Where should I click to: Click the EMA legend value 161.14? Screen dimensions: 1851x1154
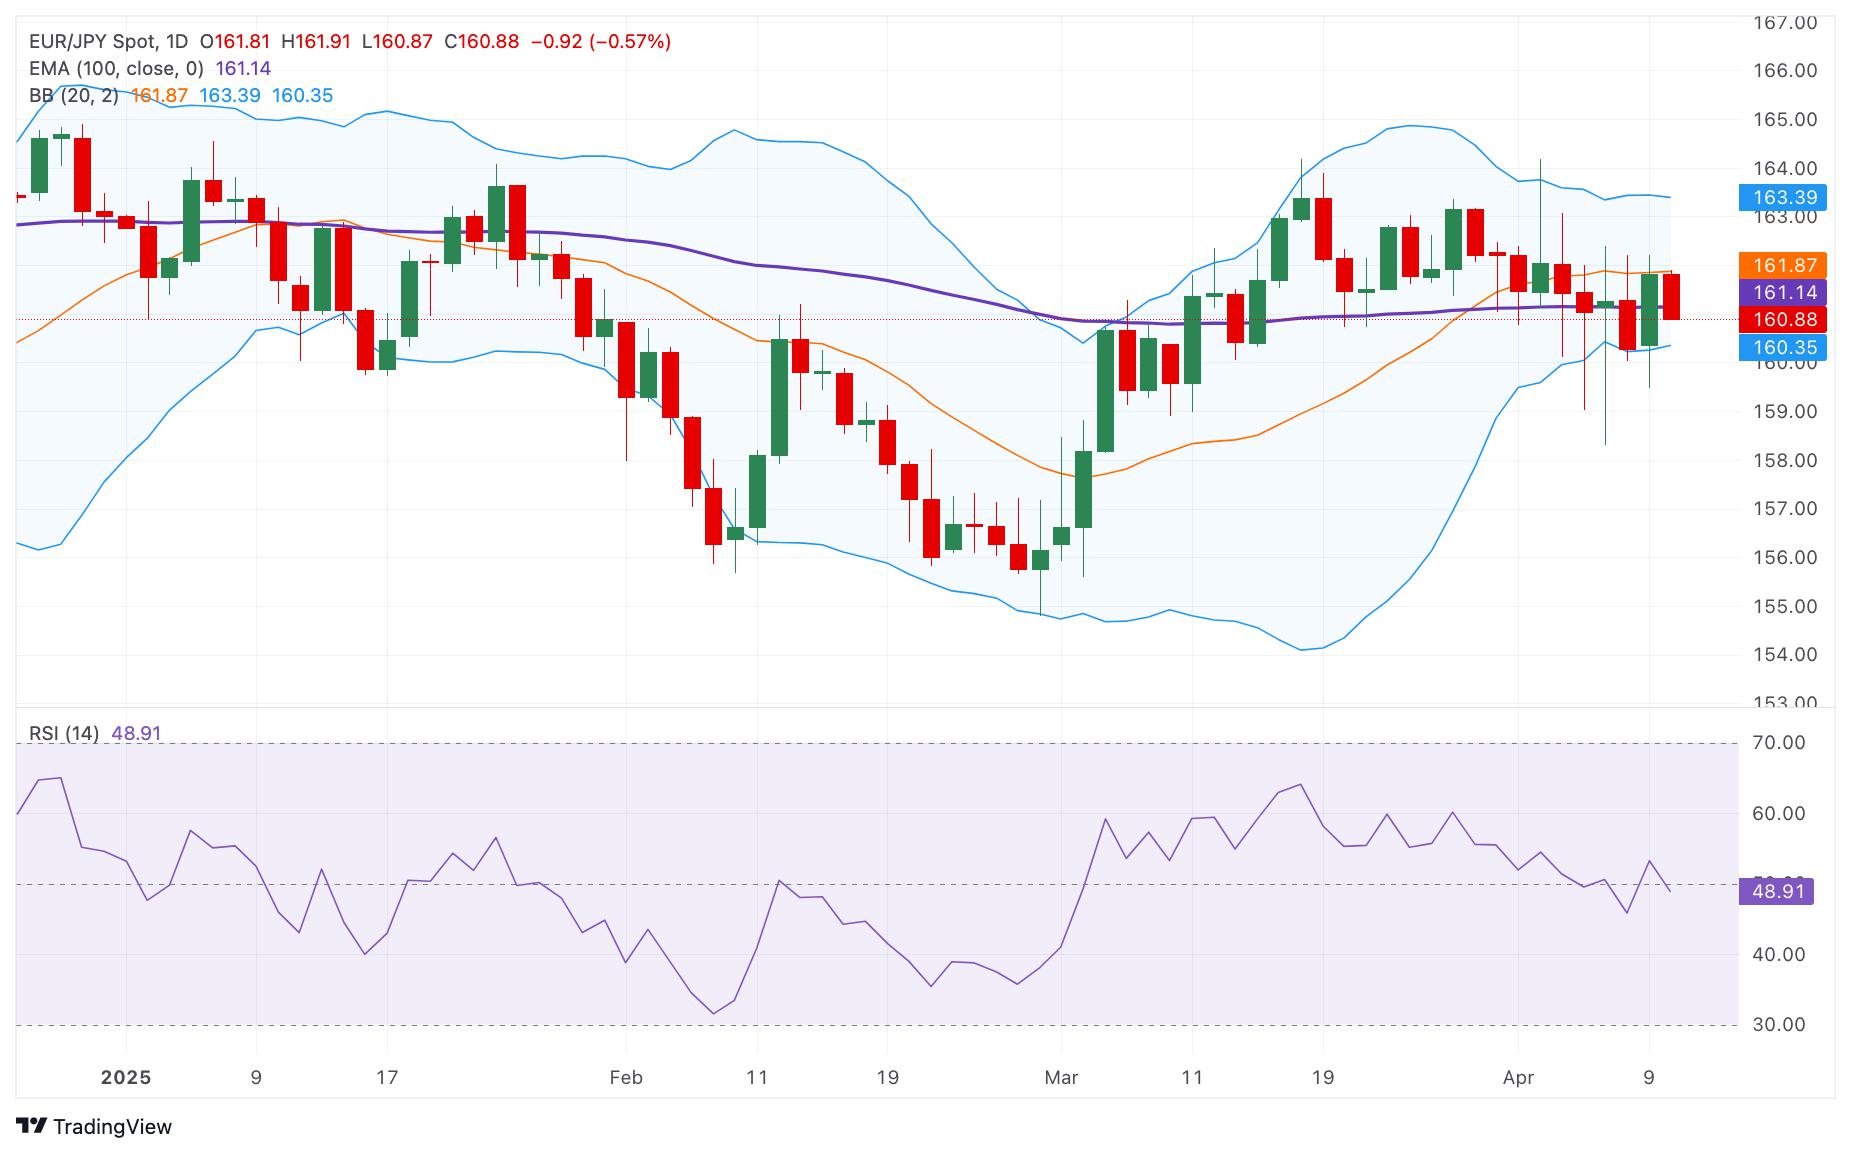[x=243, y=68]
